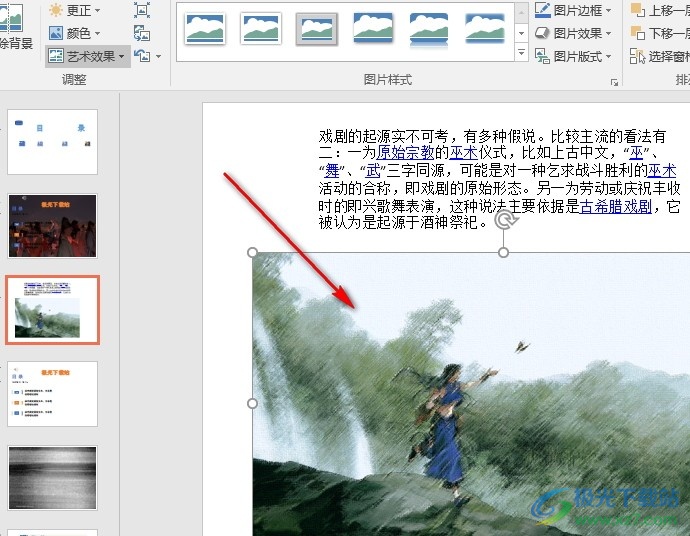
Task: Click 上移一层 bring forward button
Action: pos(660,10)
